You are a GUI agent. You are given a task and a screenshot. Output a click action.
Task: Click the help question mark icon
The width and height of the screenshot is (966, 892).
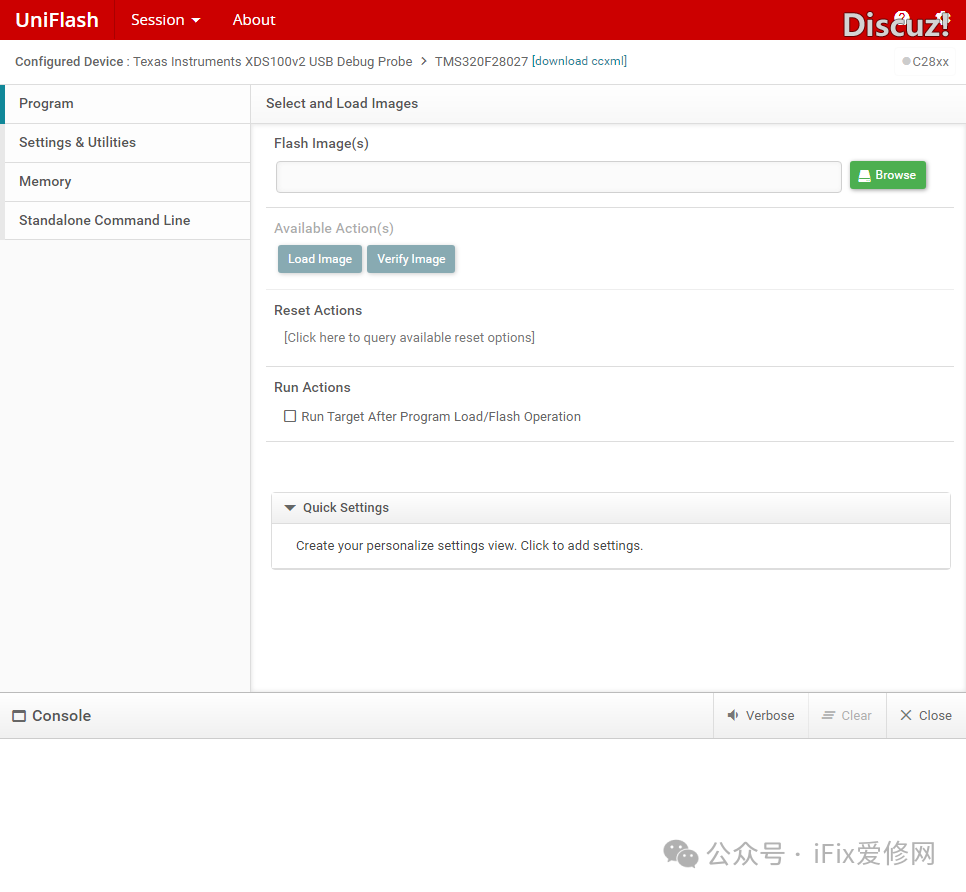tap(901, 19)
